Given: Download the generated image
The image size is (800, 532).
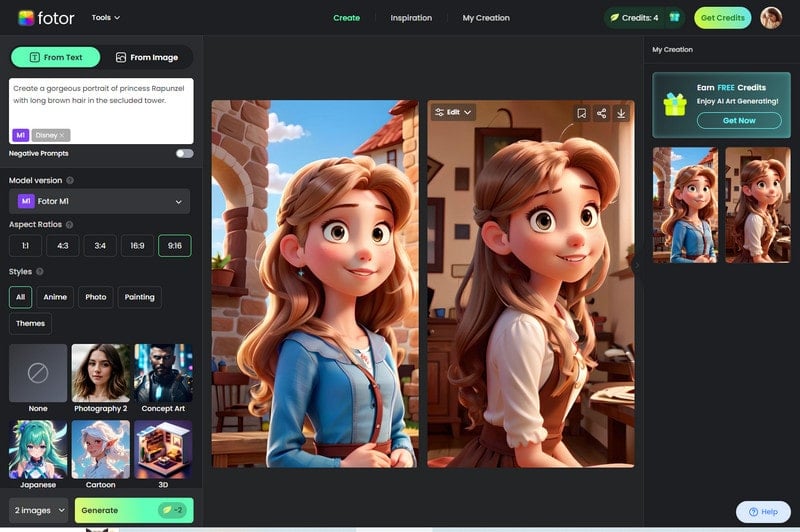Looking at the screenshot, I should pos(621,113).
